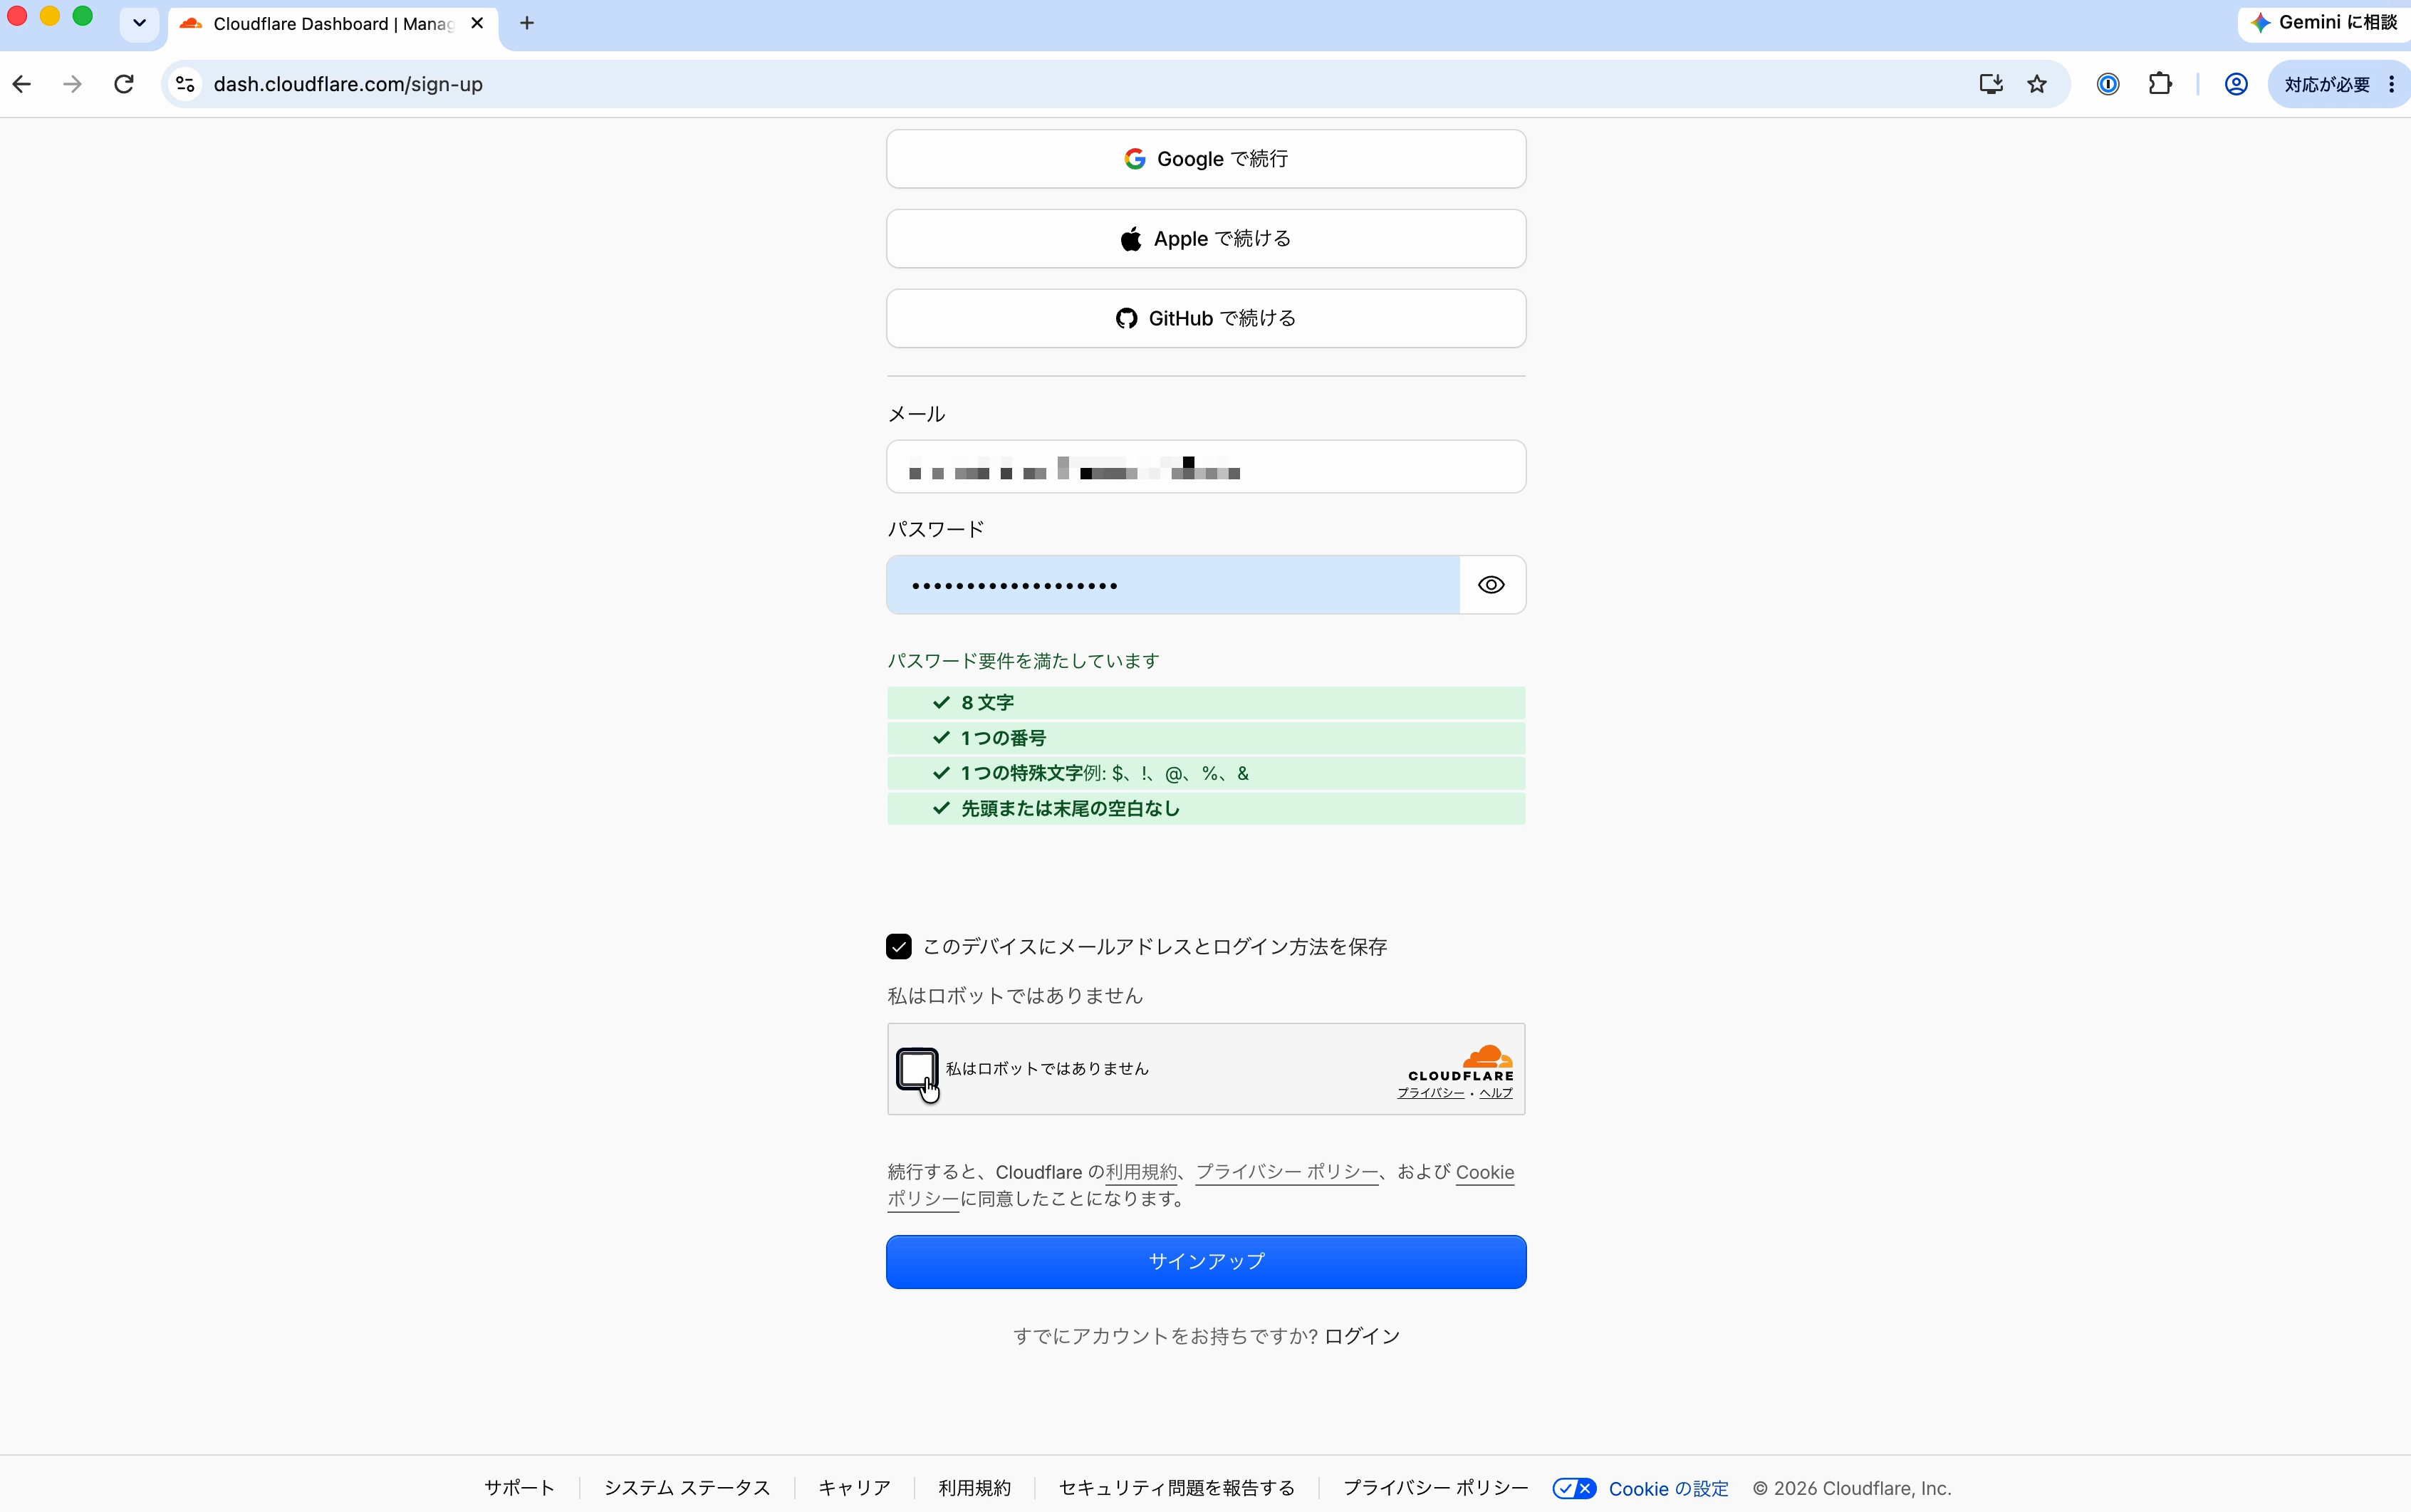Open the キャリア footer link

tap(854, 1488)
